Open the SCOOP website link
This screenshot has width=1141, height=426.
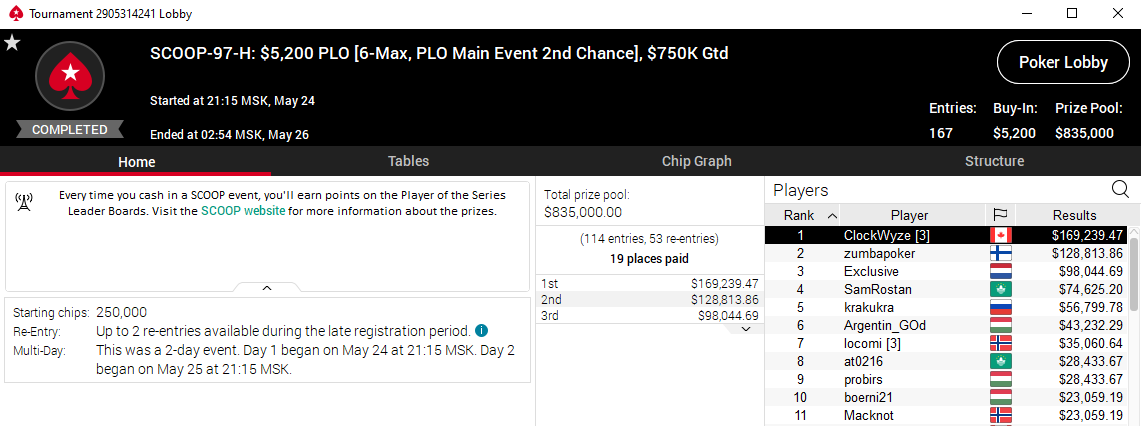(243, 212)
